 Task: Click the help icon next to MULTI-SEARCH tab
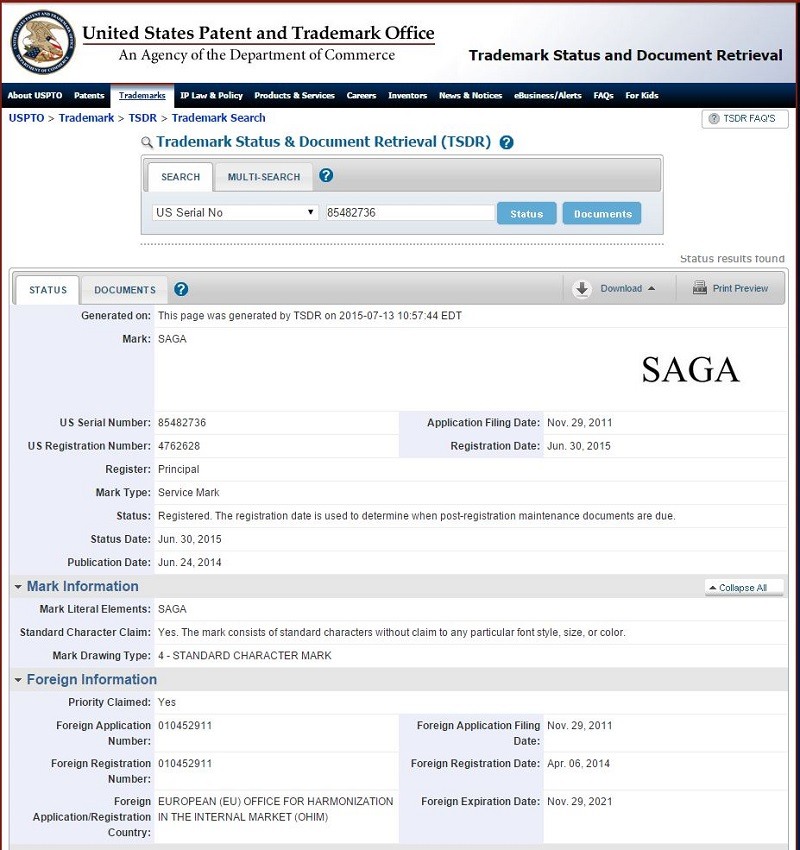pos(326,176)
